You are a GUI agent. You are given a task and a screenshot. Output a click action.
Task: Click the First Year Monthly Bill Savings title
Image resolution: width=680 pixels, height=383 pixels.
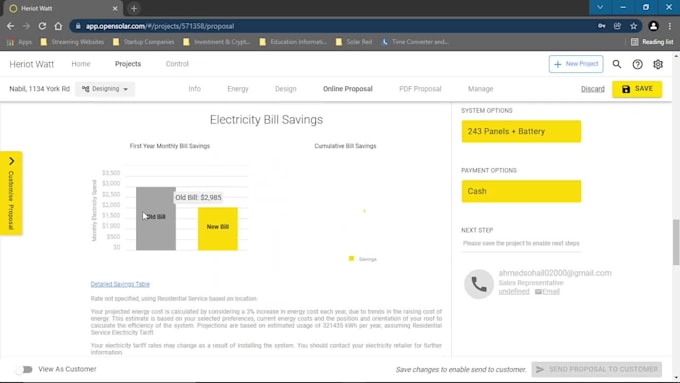pyautogui.click(x=170, y=146)
